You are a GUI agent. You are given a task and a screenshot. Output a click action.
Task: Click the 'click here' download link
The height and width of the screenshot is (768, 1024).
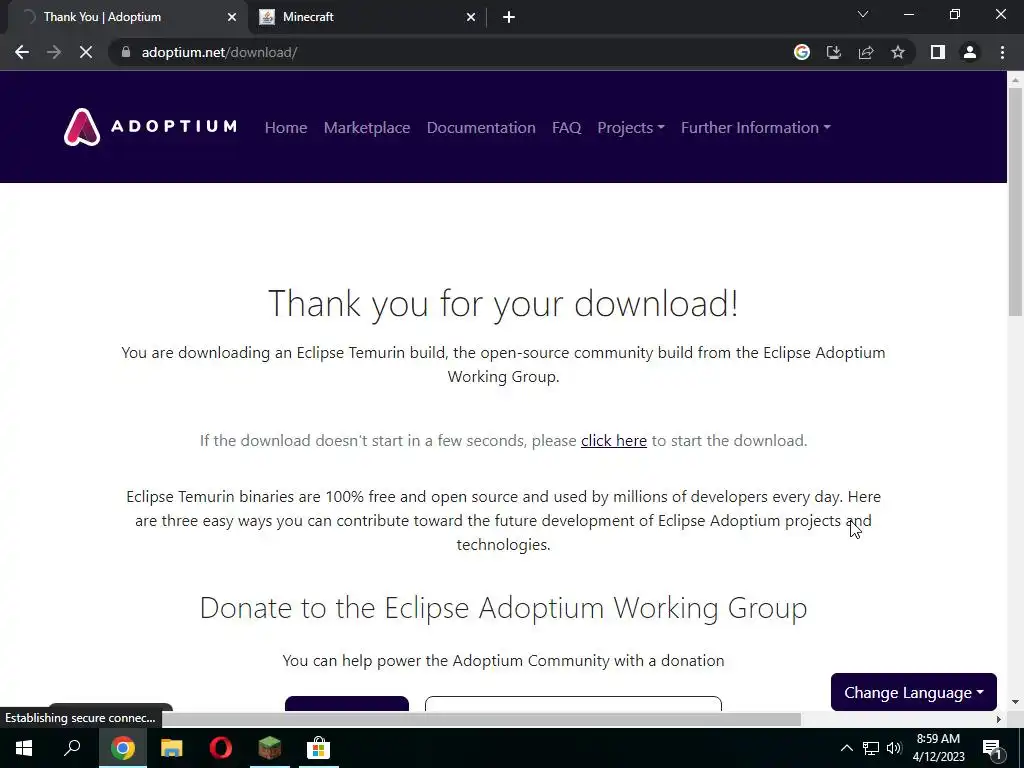click(x=614, y=441)
